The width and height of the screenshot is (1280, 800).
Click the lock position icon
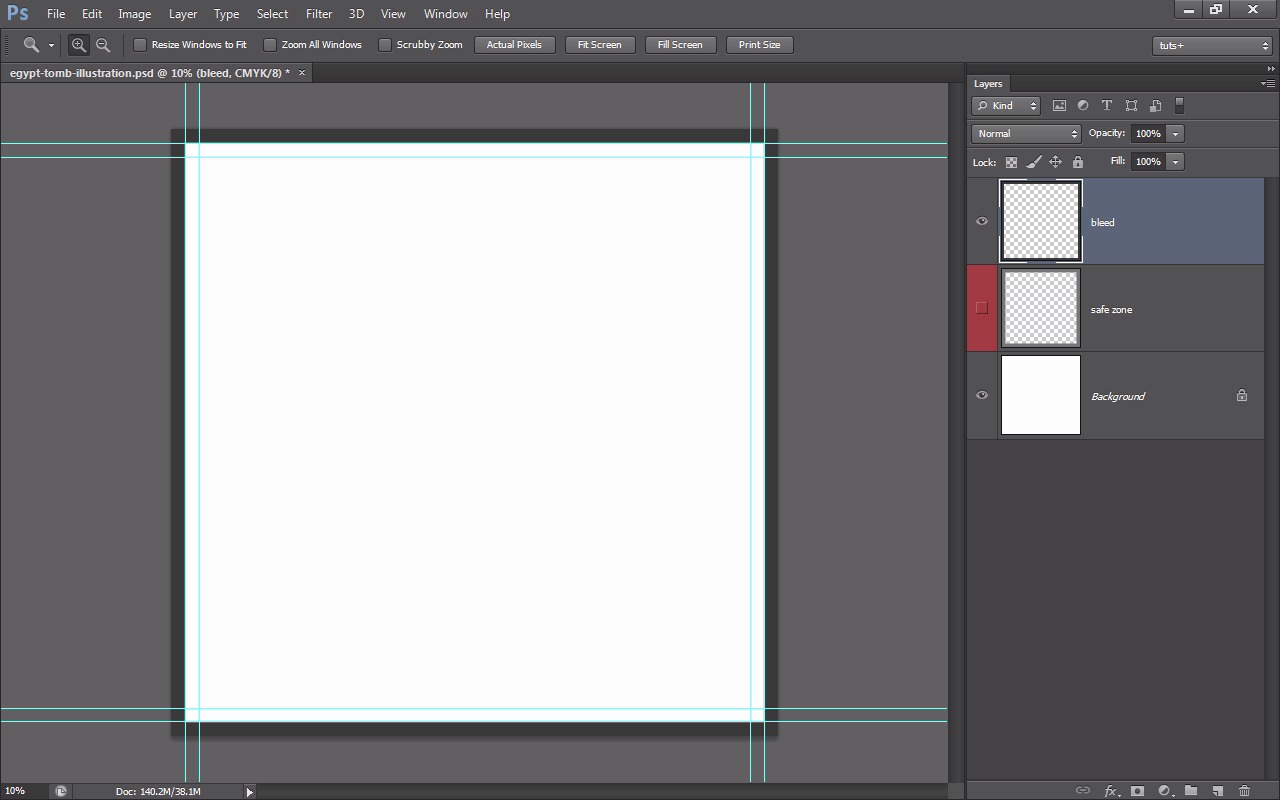[1055, 162]
